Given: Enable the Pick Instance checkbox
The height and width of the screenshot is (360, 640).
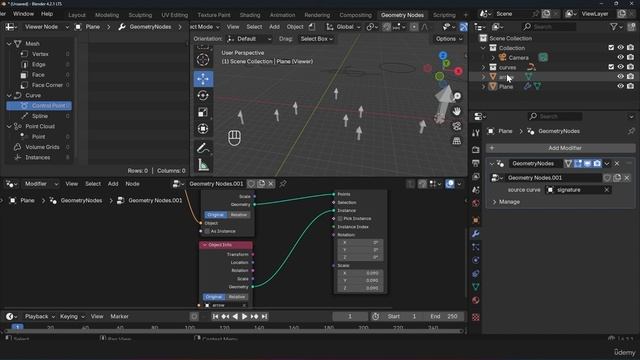Looking at the screenshot, I should 340,219.
